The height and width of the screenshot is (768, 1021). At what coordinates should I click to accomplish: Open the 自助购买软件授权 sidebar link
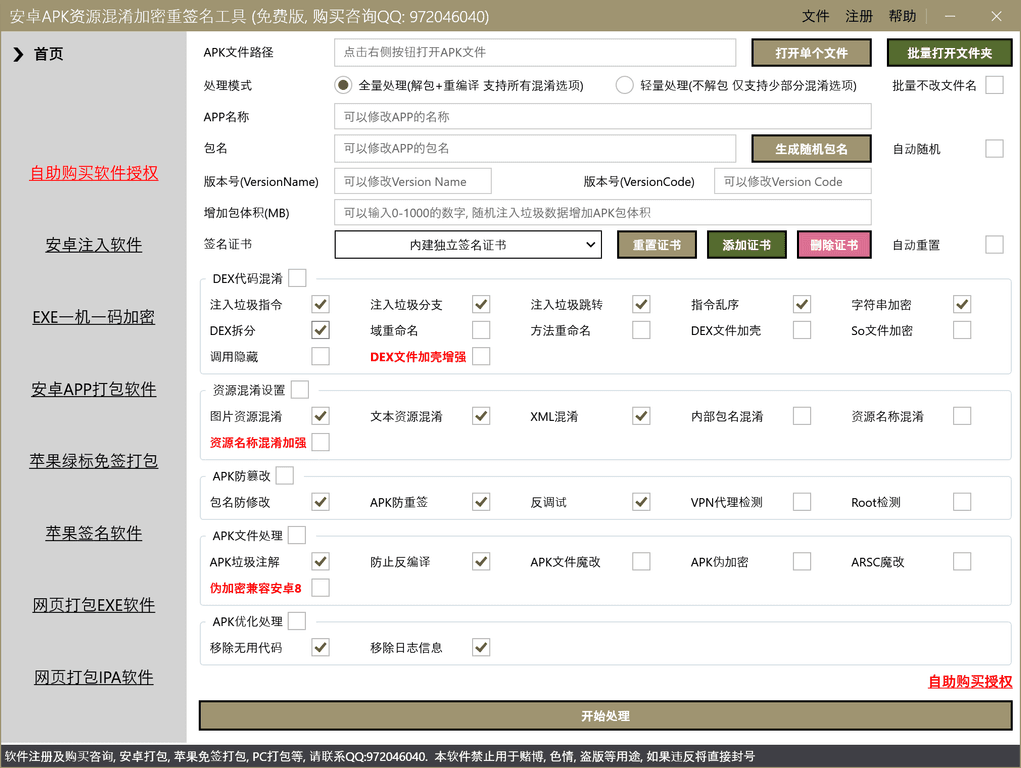(x=94, y=173)
